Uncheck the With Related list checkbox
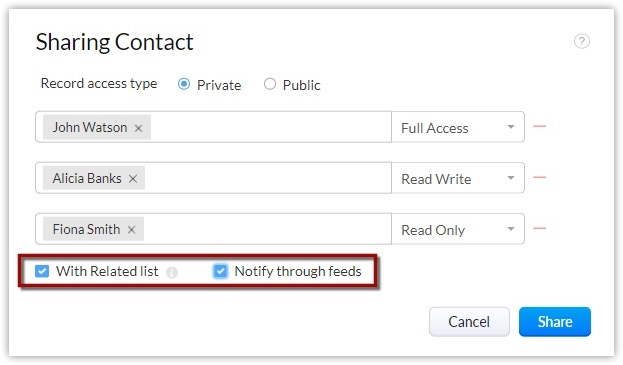623x365 pixels. pos(42,271)
